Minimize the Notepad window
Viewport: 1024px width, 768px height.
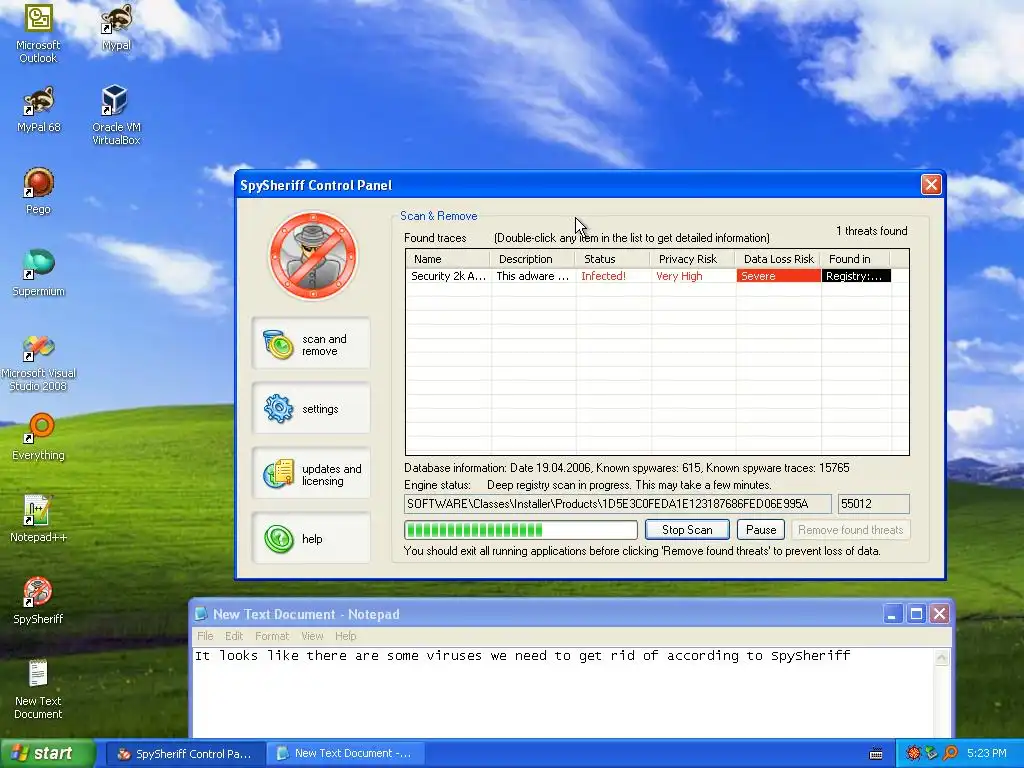point(893,613)
